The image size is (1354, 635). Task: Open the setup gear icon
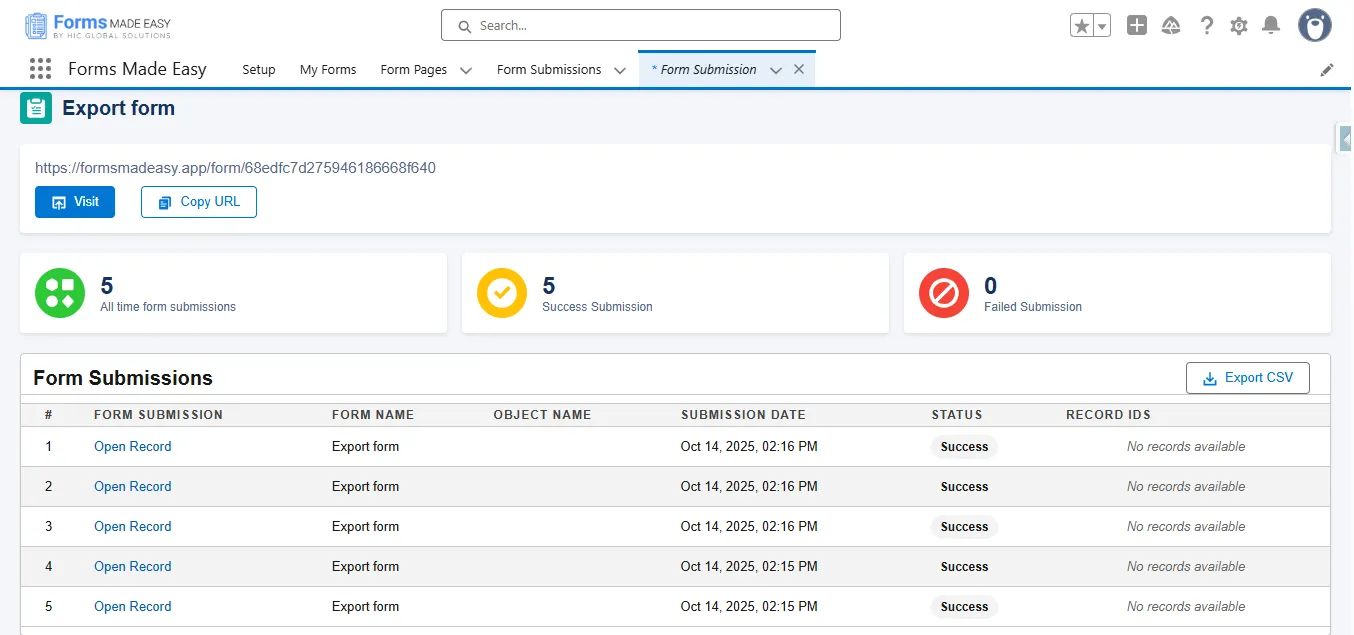click(x=1238, y=26)
